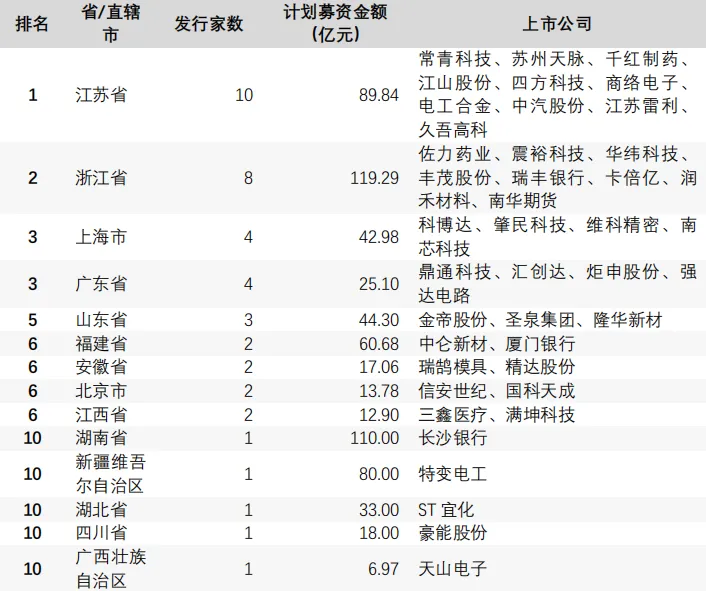Click the amount 44.30

pos(379,320)
